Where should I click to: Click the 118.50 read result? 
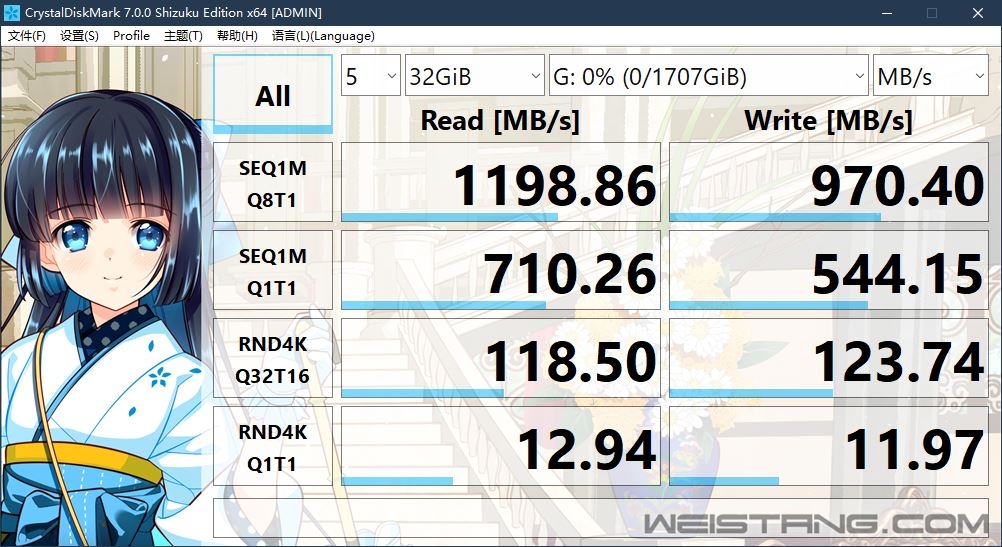click(500, 358)
